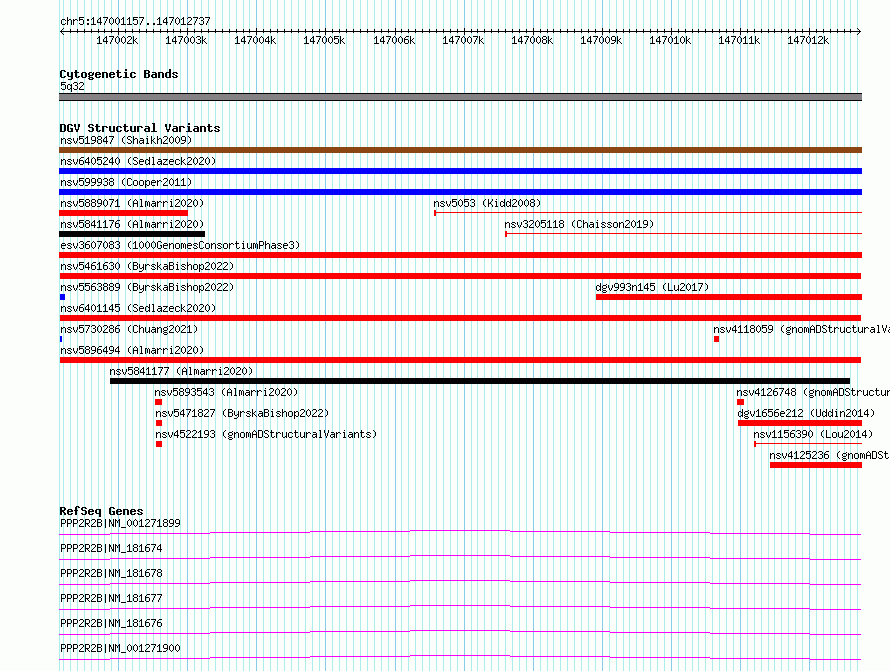
Task: Select the nsv599938 (Cooper2011) blue bar
Action: [460, 192]
